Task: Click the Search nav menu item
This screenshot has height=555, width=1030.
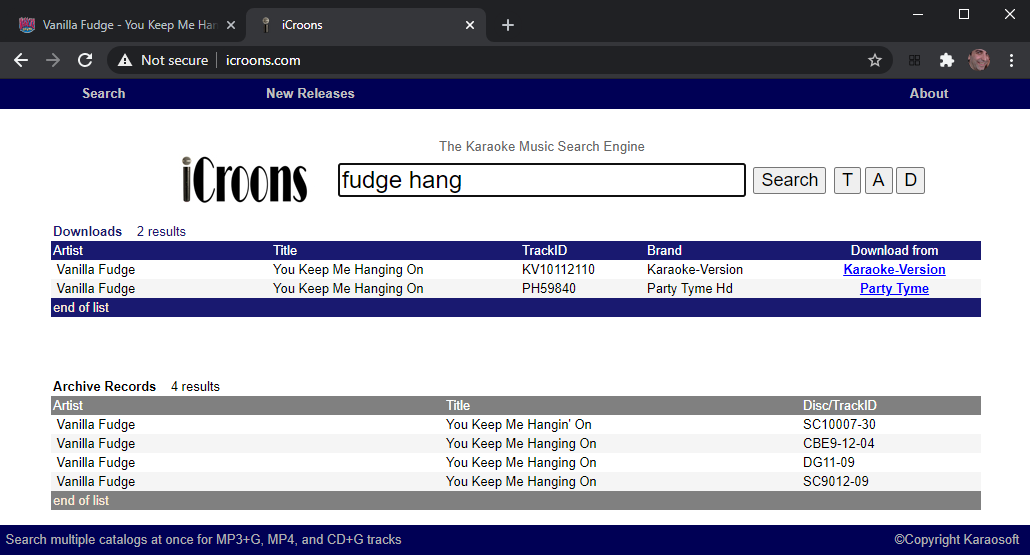Action: 104,93
